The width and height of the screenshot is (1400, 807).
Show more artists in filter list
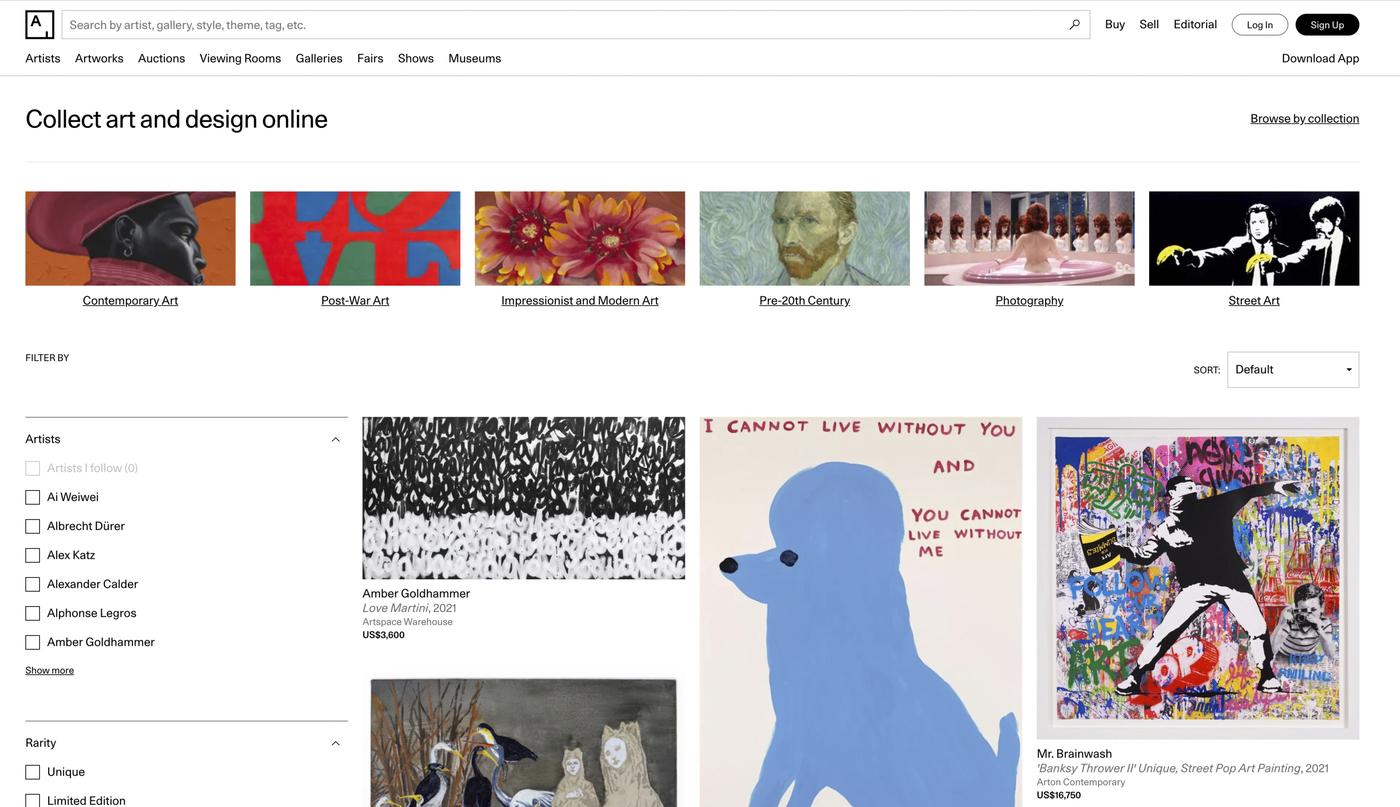(x=49, y=670)
